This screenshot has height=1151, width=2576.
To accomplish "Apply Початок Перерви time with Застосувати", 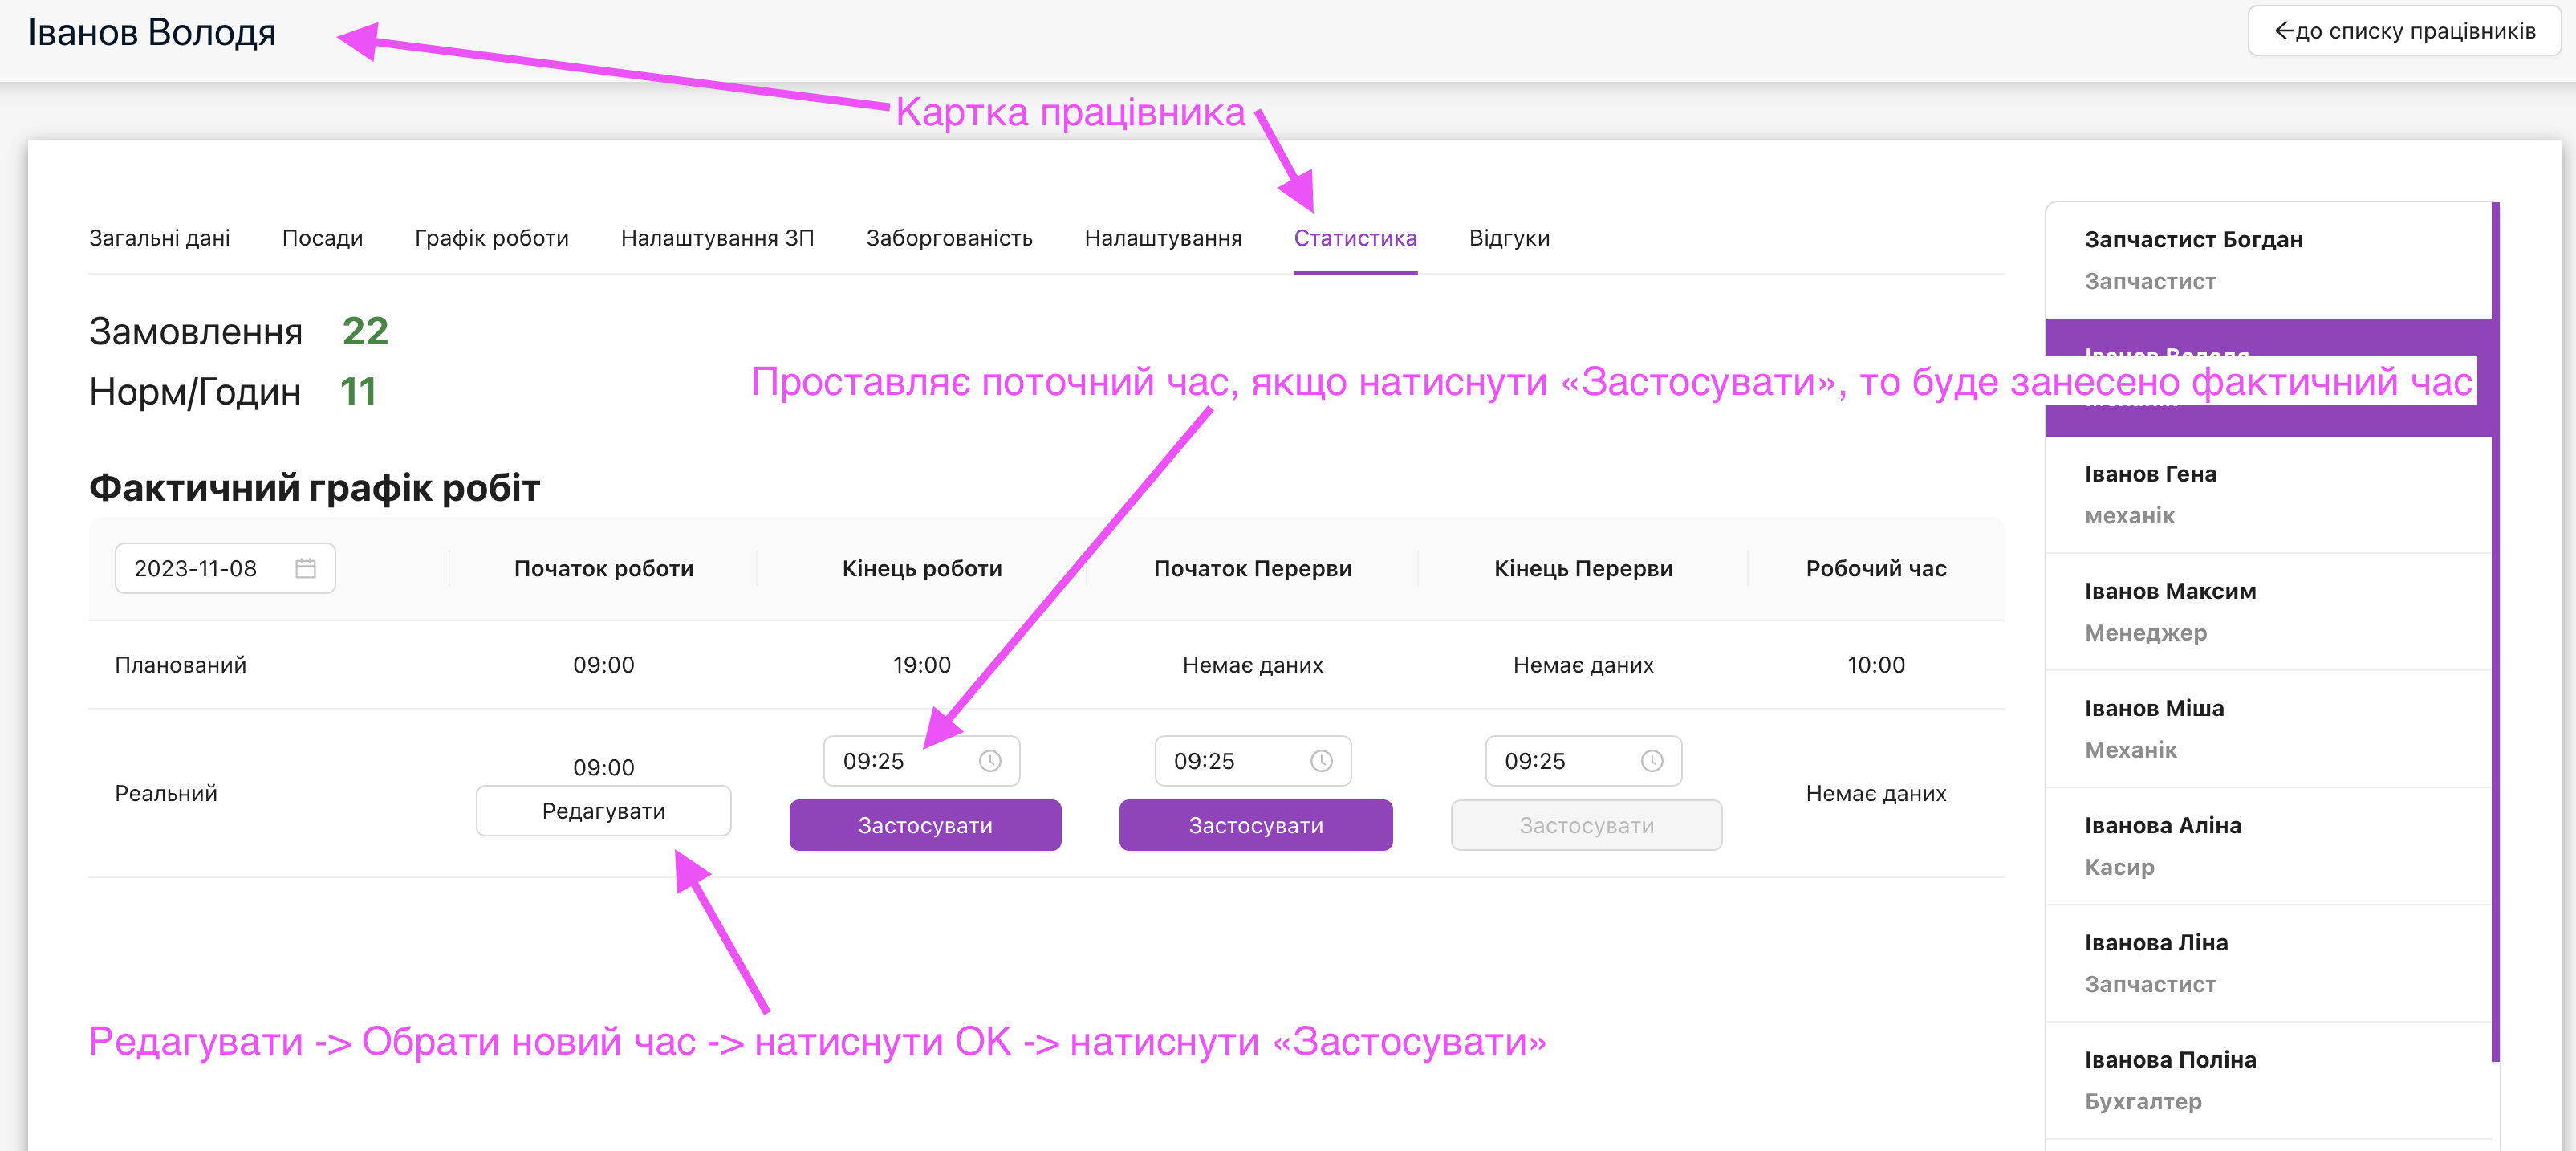I will [1254, 825].
